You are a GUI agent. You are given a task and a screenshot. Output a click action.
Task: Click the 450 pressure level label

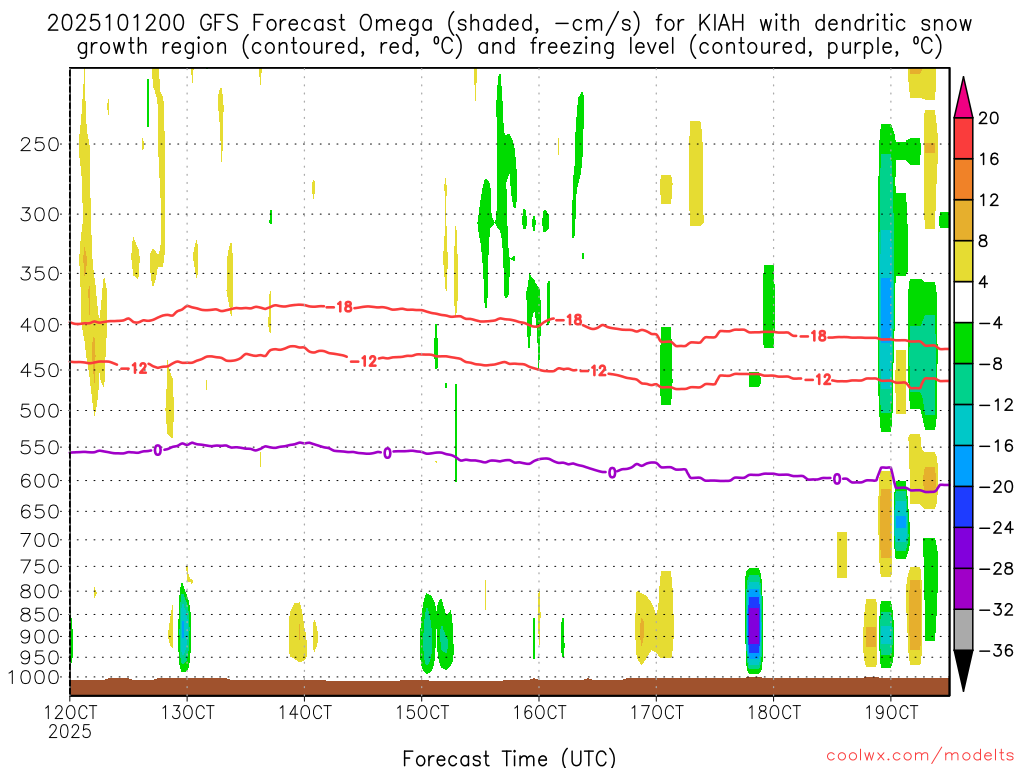pos(40,370)
